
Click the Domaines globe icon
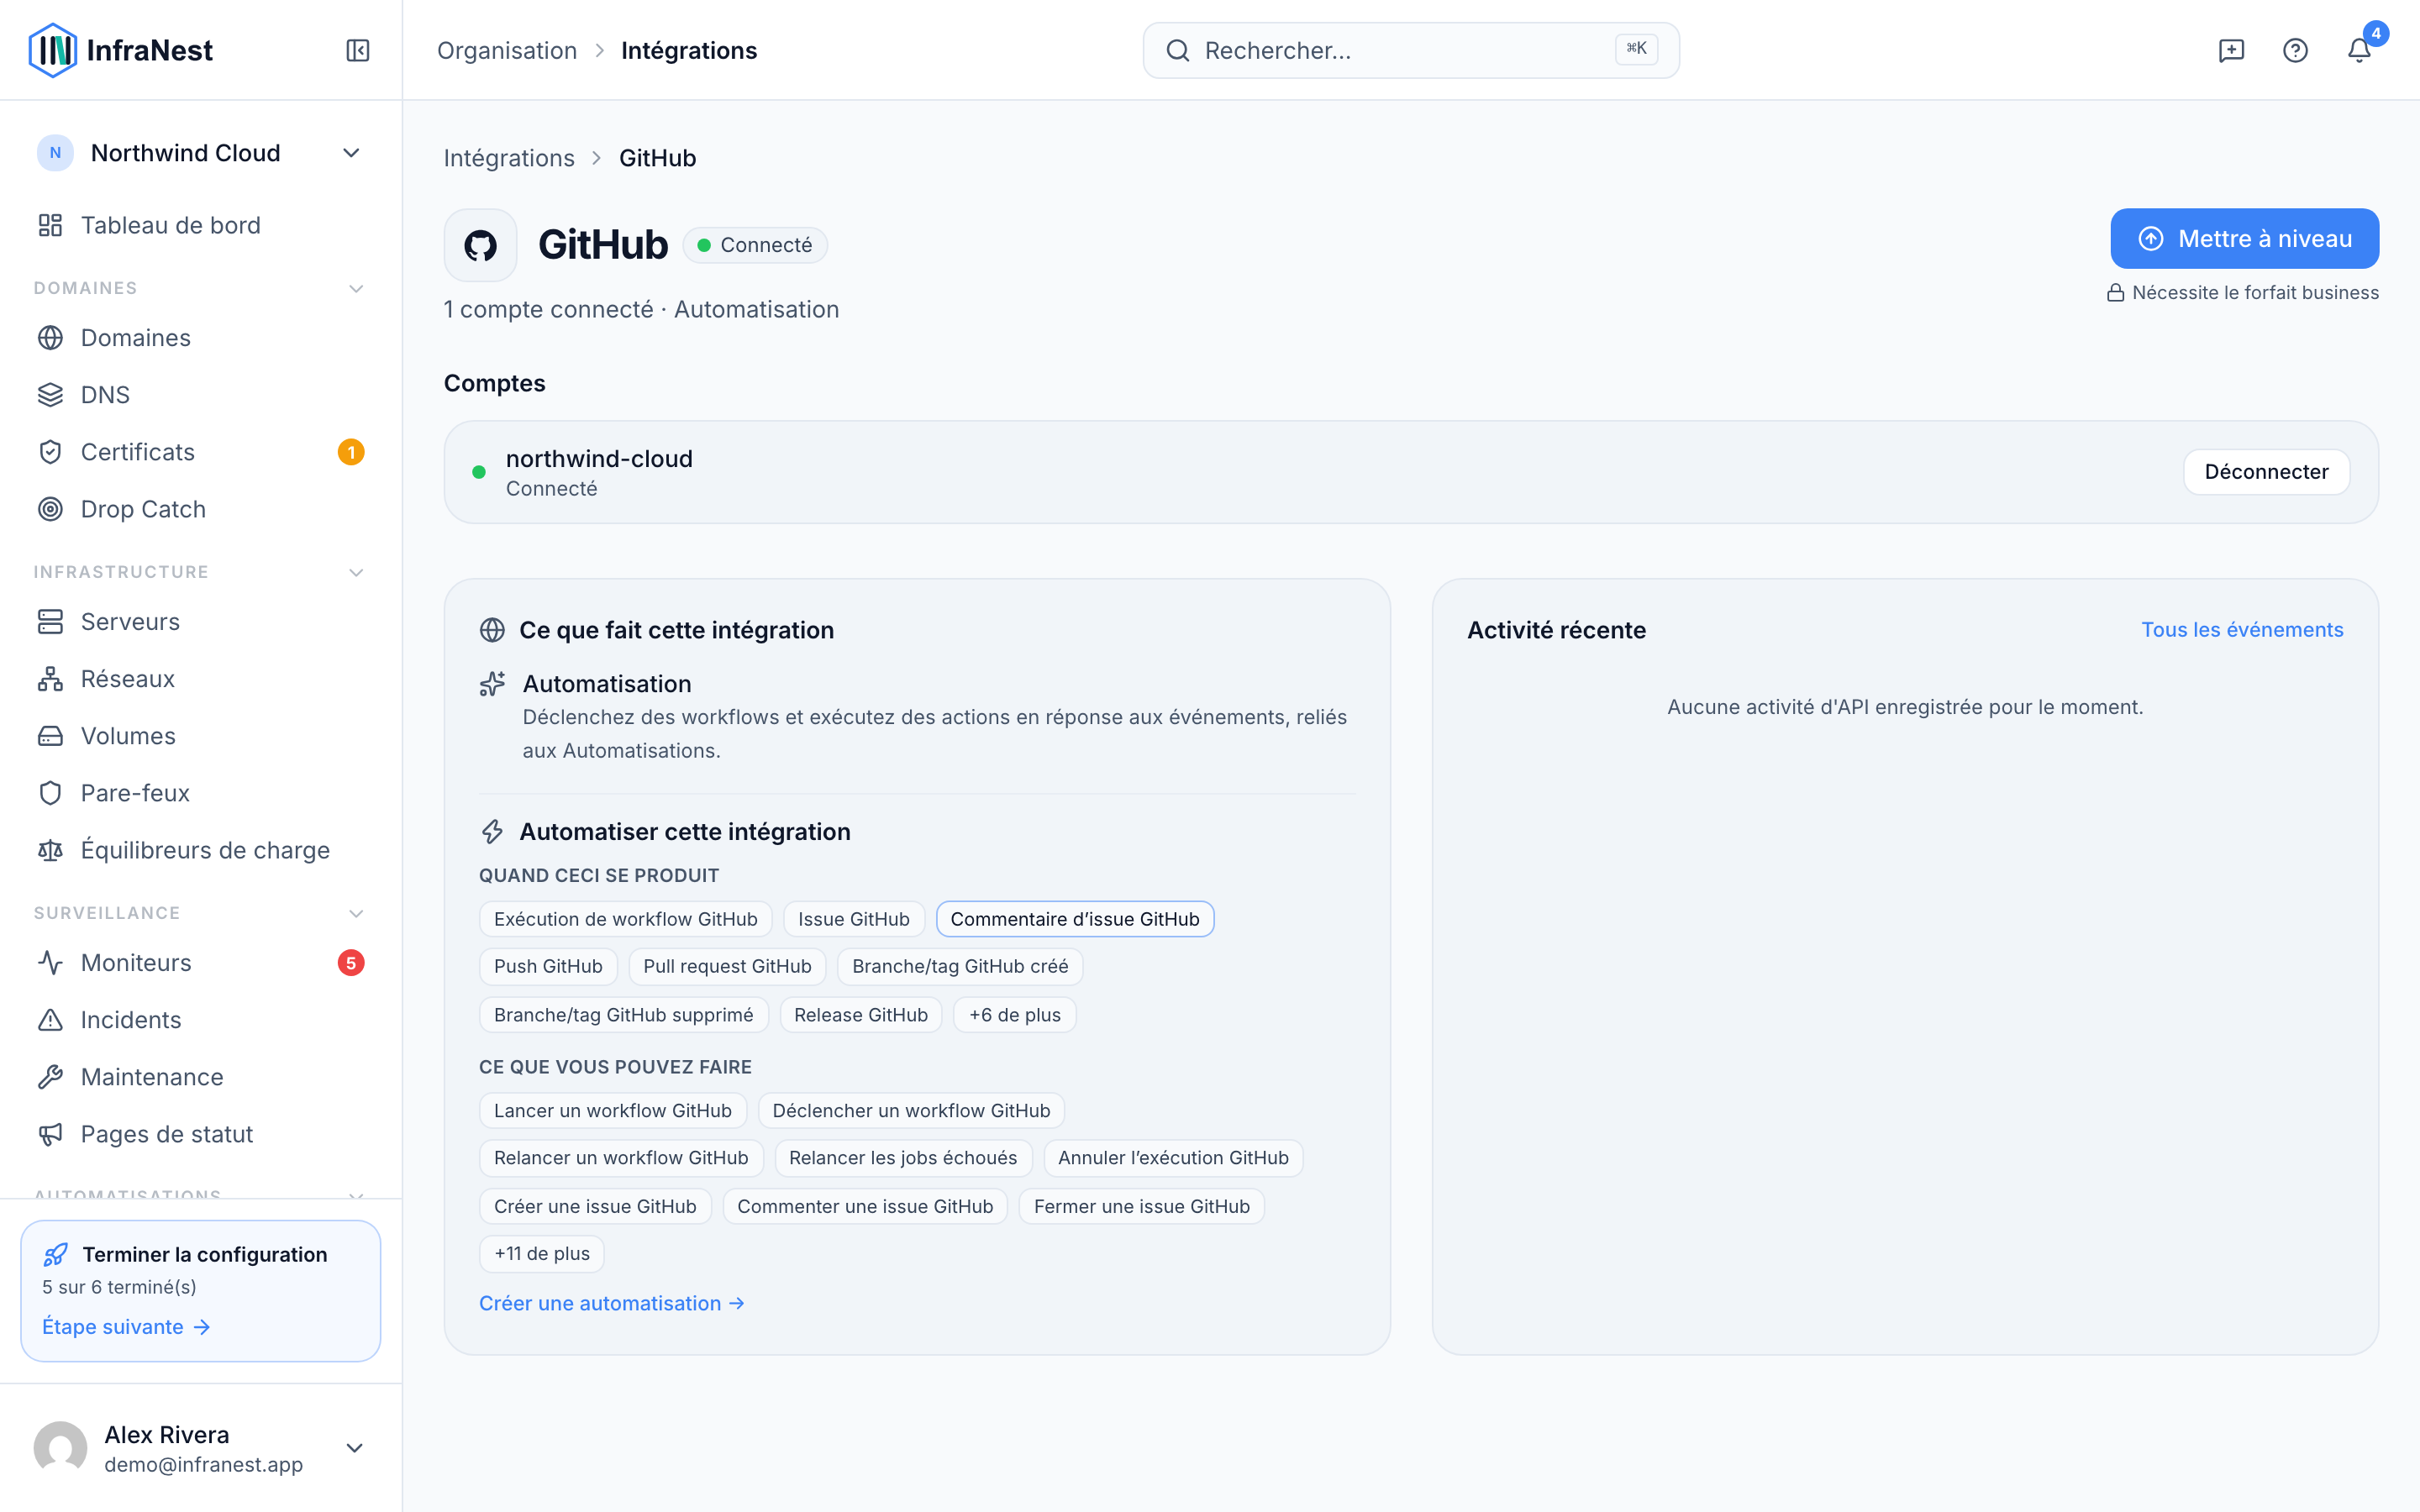[50, 338]
